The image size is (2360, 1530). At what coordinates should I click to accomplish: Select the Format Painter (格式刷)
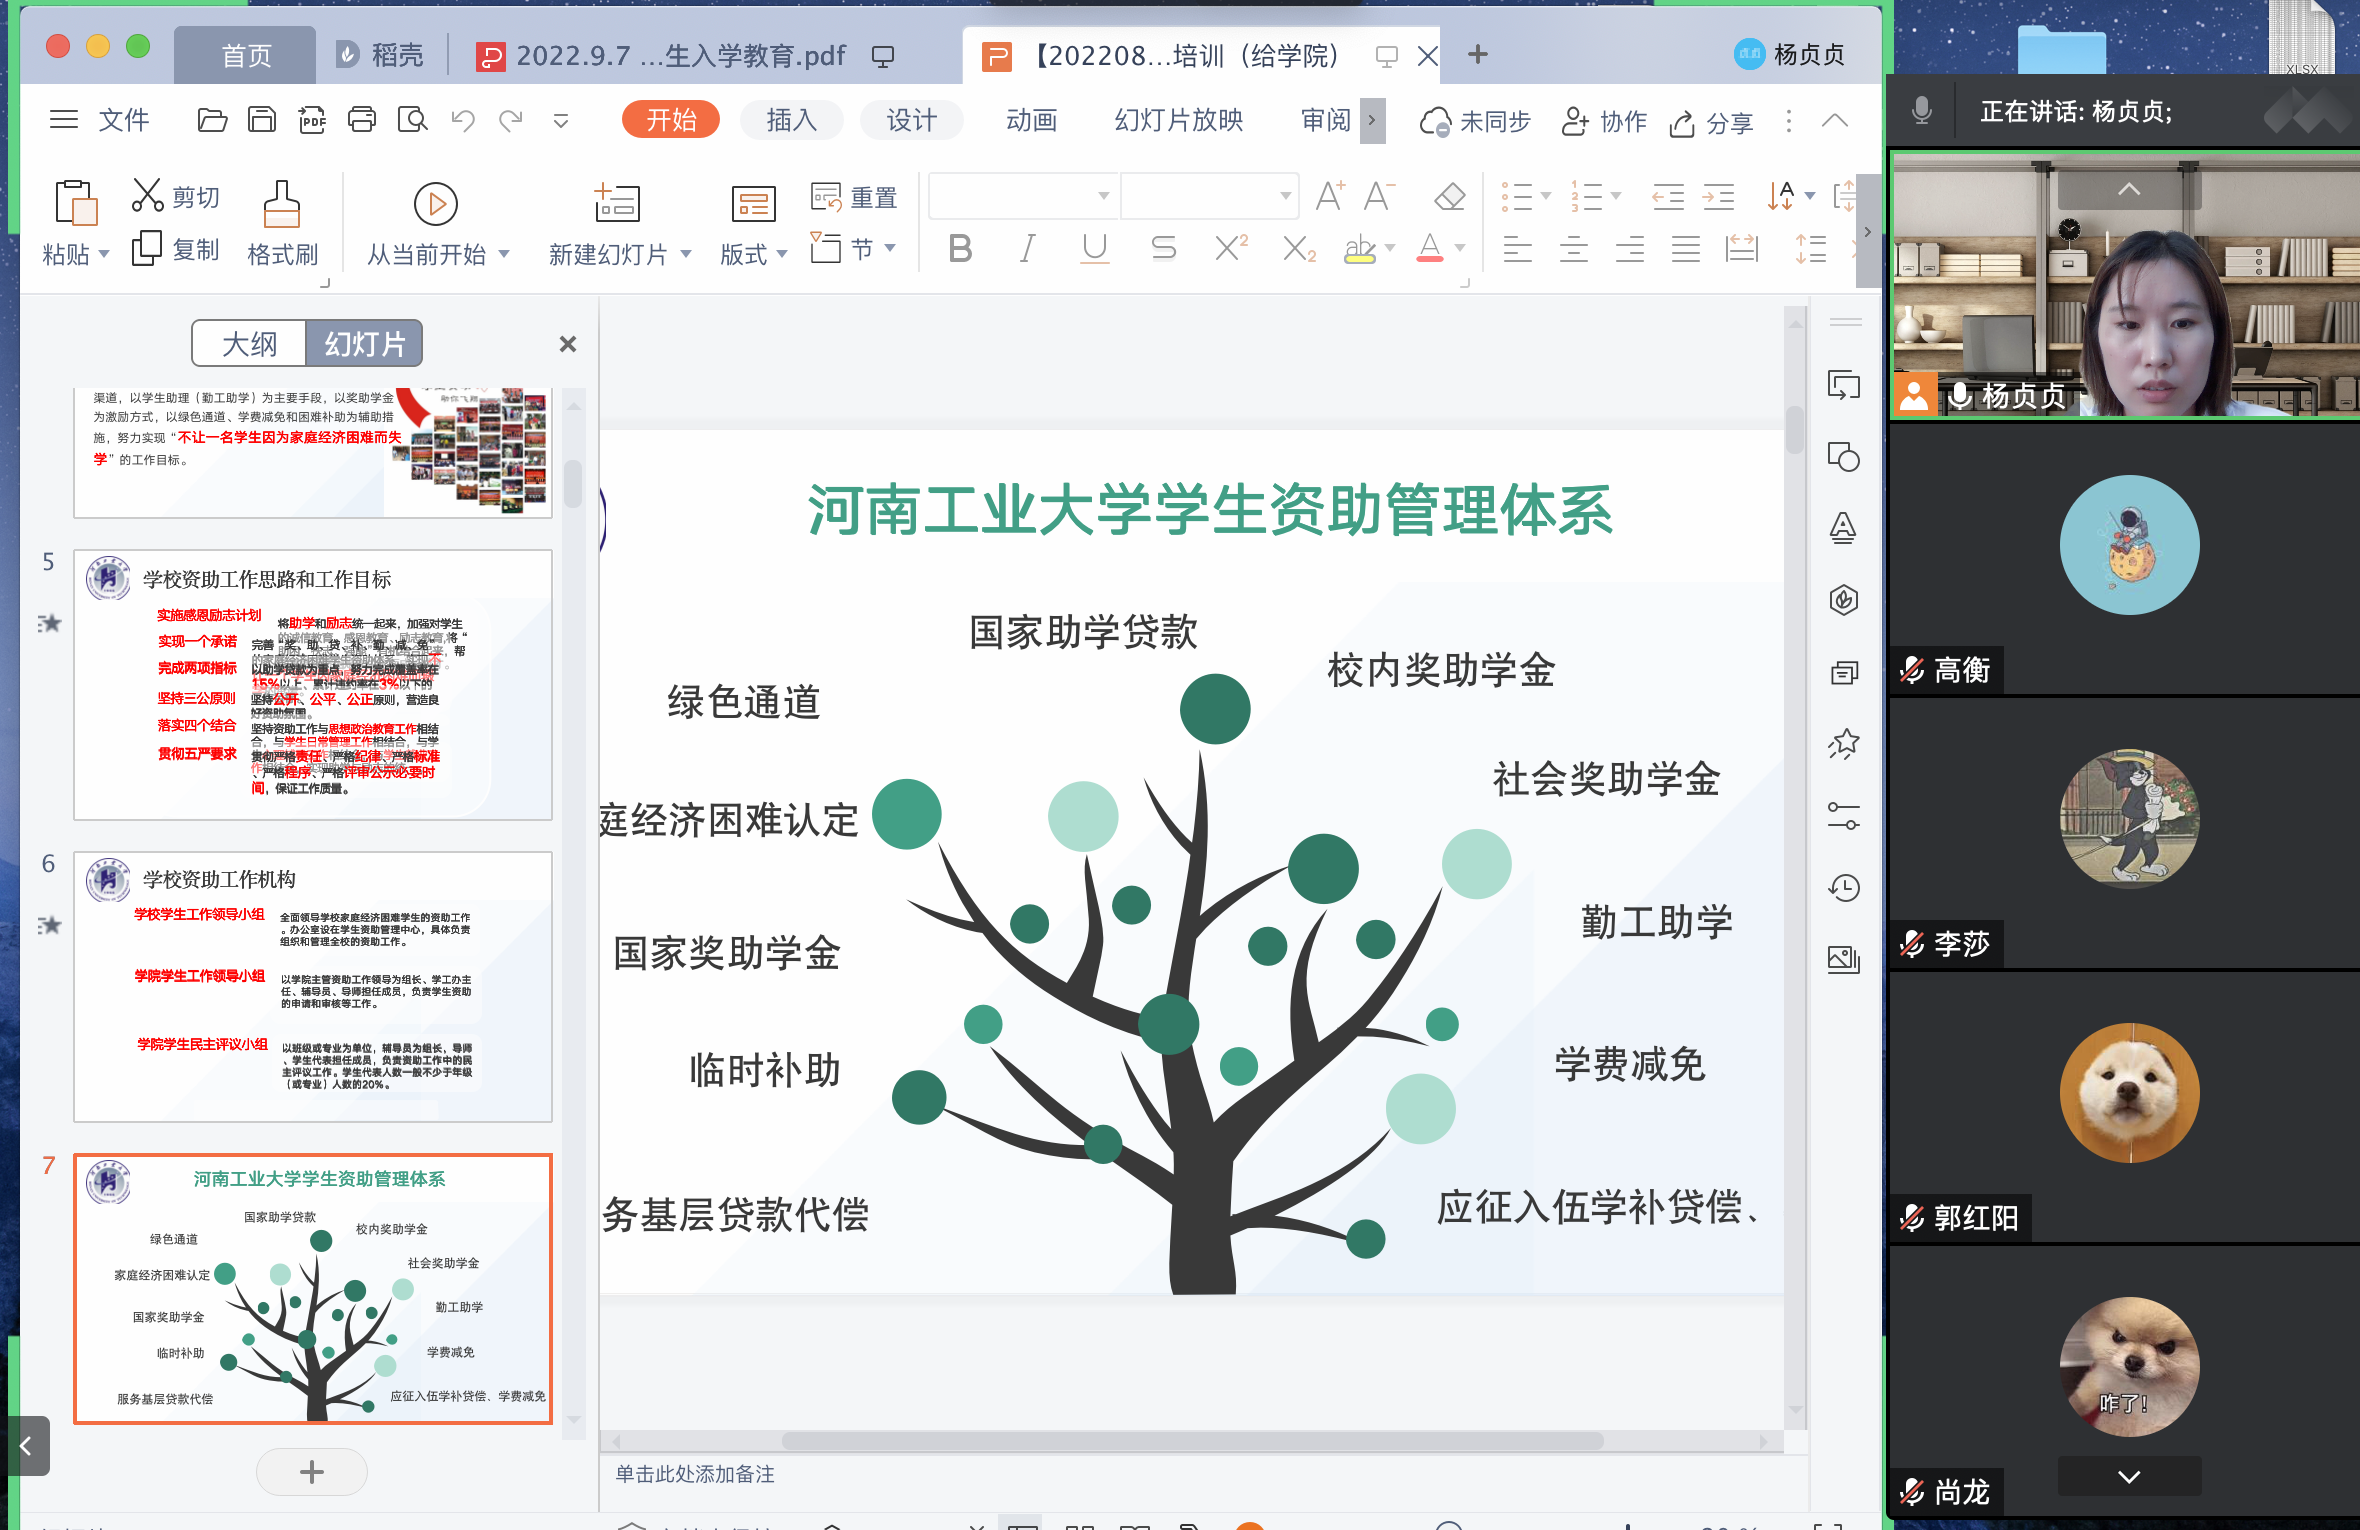tap(282, 223)
